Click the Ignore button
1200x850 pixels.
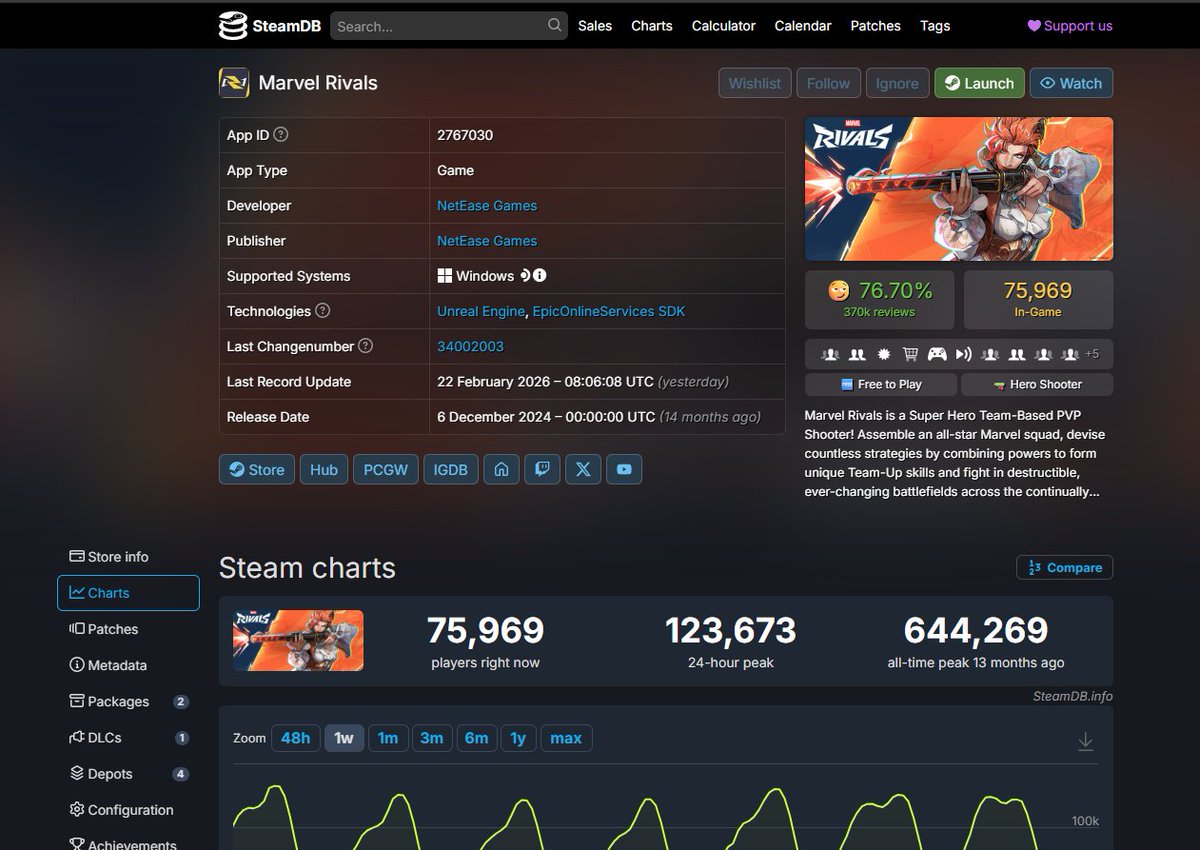point(897,83)
